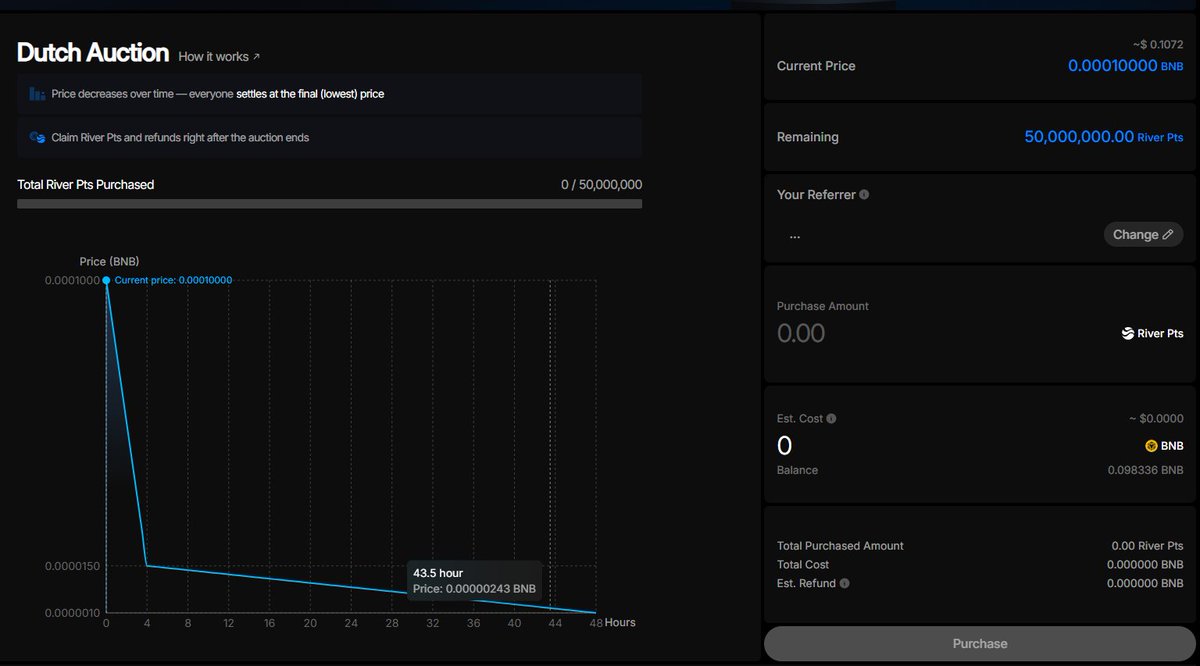Click the Est. Refund "0.000000 BNB" value

pyautogui.click(x=1146, y=583)
